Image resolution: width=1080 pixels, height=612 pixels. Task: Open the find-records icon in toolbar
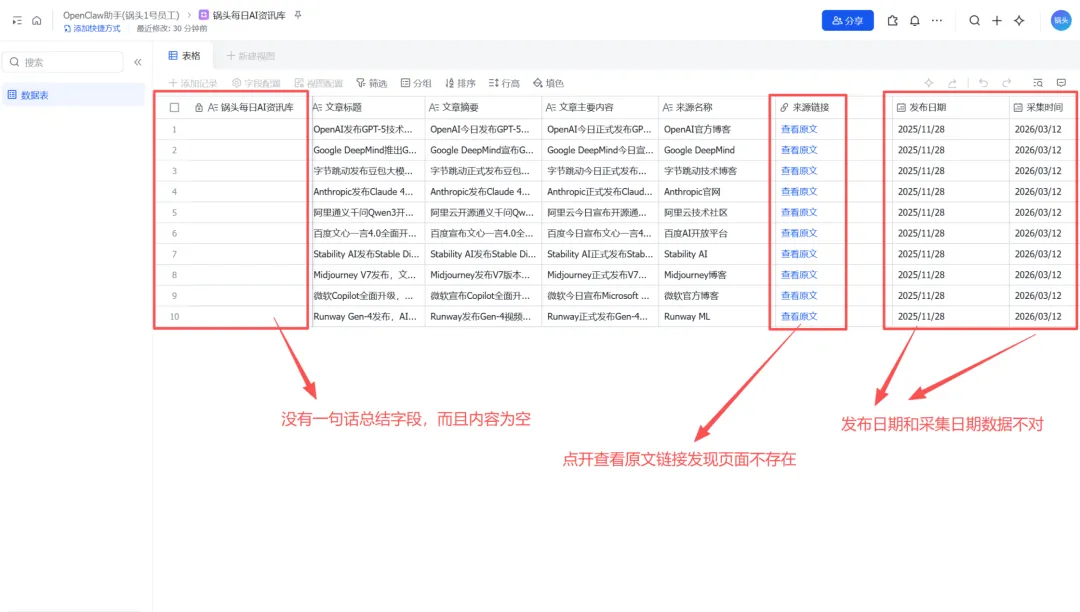click(1038, 83)
